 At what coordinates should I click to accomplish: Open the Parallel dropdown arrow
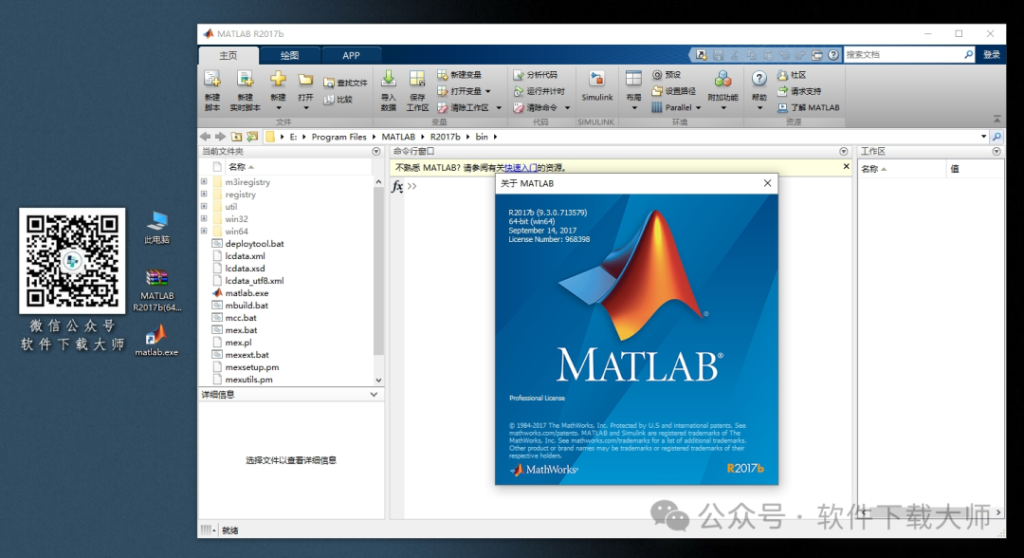click(x=698, y=108)
